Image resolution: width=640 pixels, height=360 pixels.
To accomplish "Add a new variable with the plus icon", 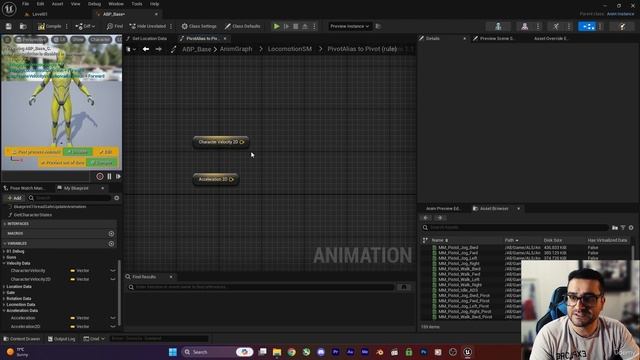I will (x=111, y=243).
